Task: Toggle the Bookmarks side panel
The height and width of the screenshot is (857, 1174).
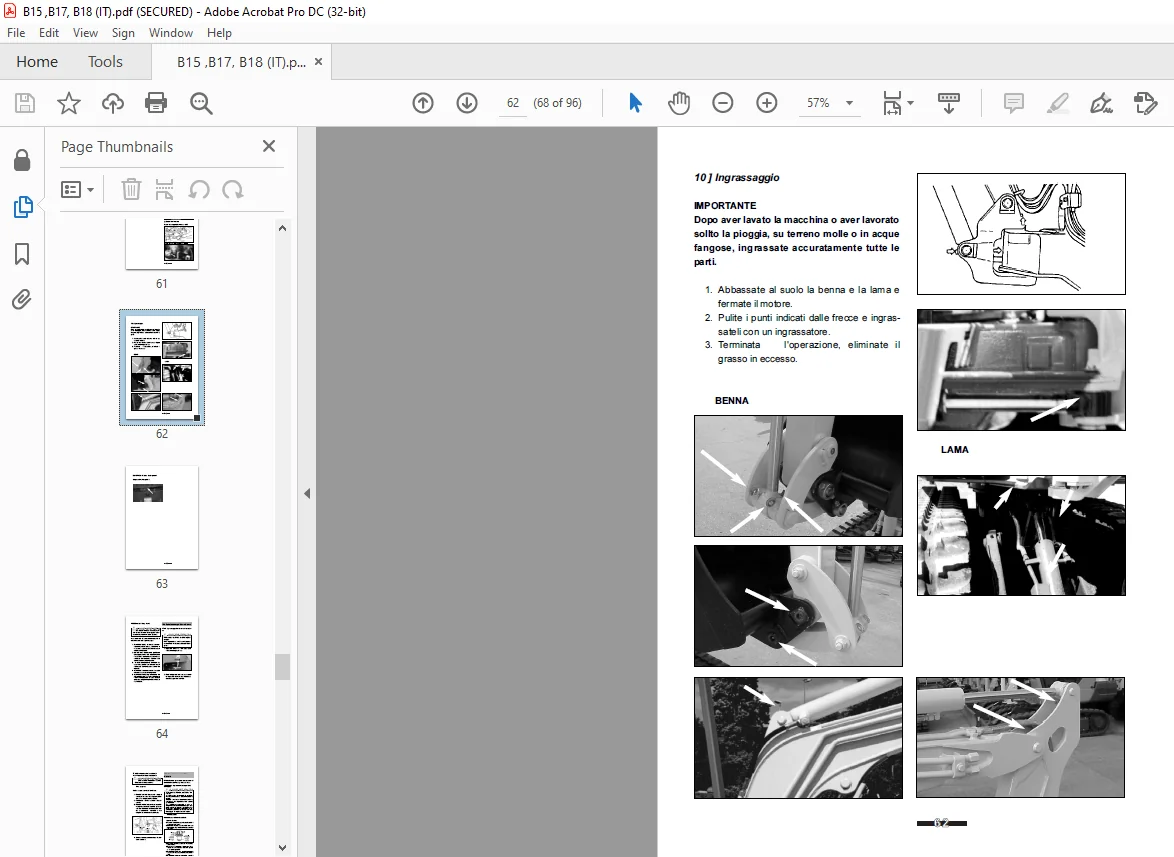Action: pyautogui.click(x=22, y=254)
